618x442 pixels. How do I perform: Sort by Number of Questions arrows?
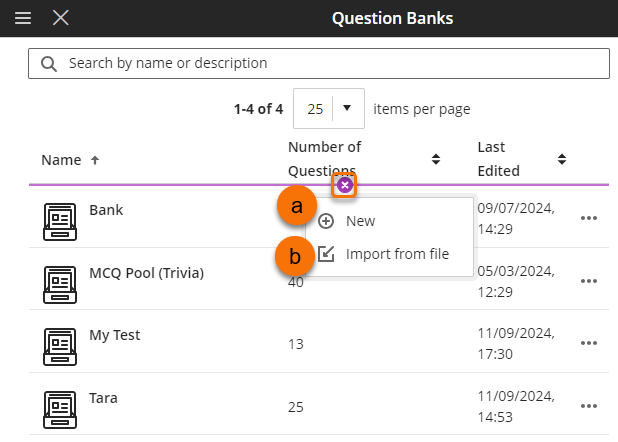[436, 159]
